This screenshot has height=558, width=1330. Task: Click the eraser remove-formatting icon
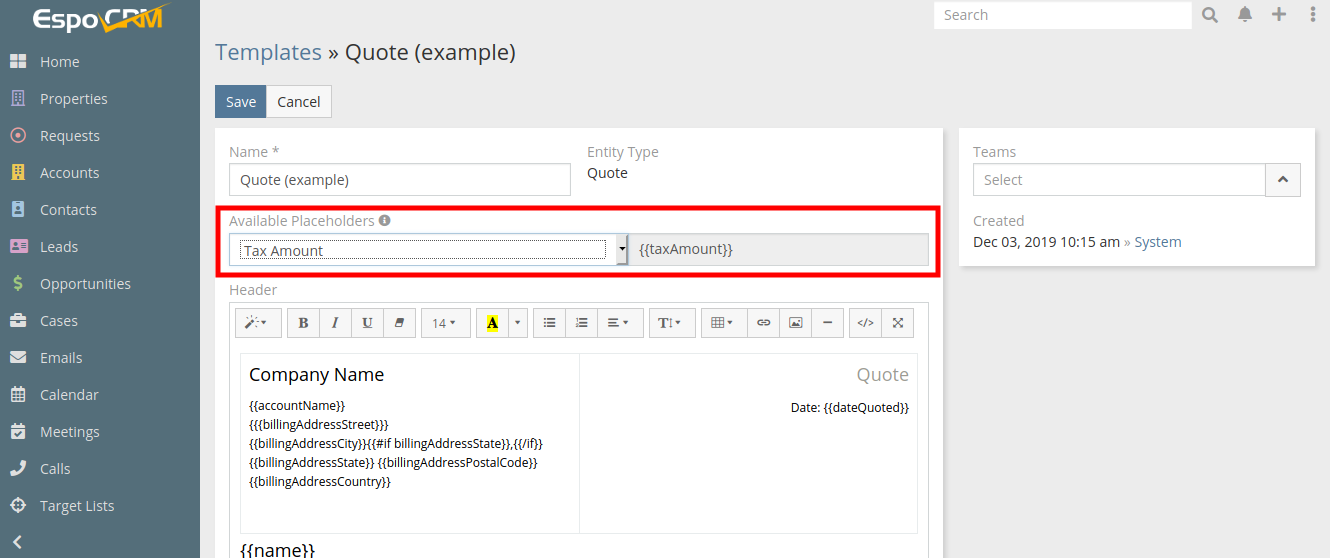[399, 323]
